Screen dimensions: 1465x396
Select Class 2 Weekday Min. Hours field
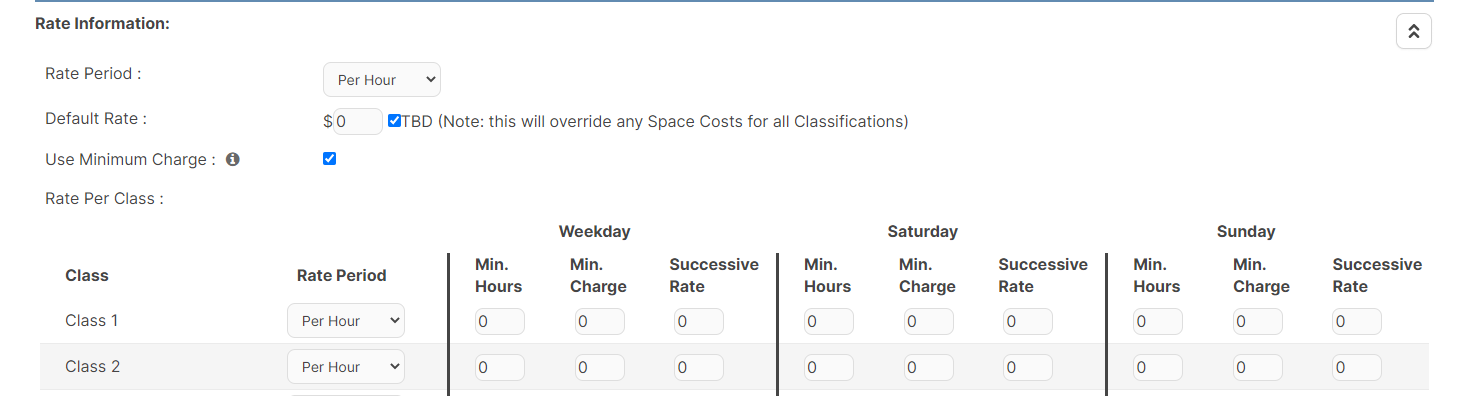pyautogui.click(x=500, y=367)
